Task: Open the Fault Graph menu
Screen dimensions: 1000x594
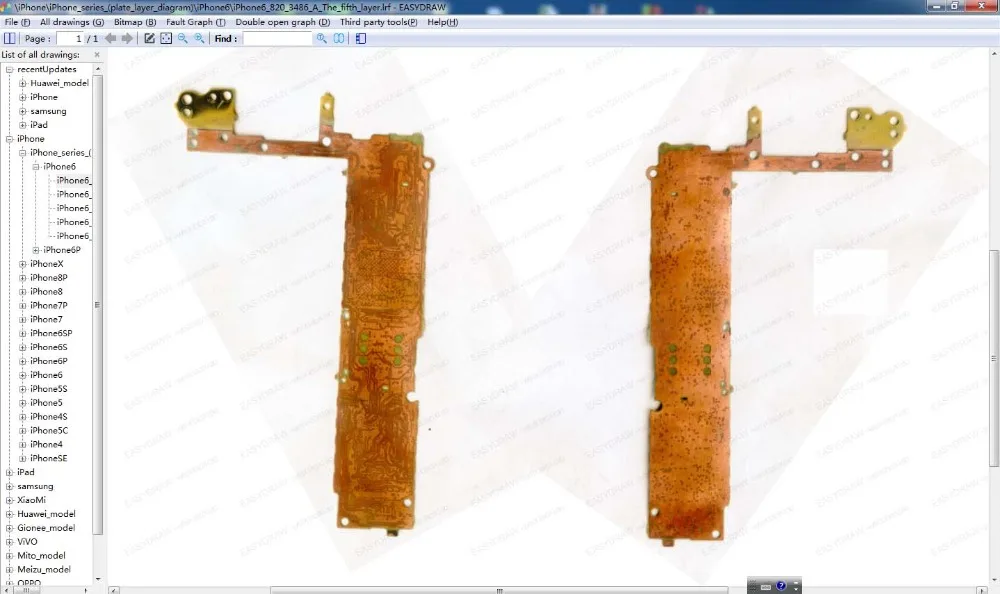Action: (x=196, y=22)
